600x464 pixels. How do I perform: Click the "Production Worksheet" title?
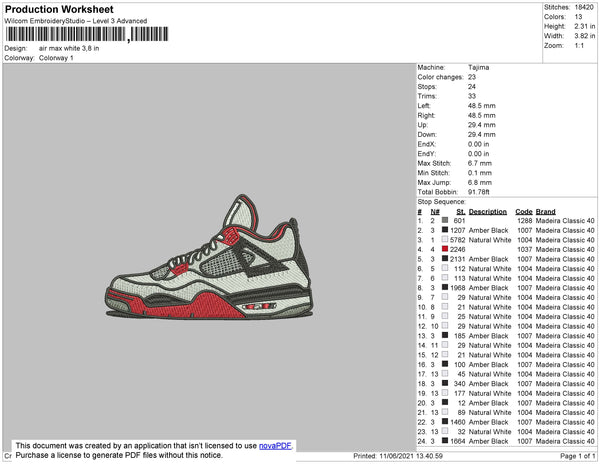pyautogui.click(x=59, y=10)
